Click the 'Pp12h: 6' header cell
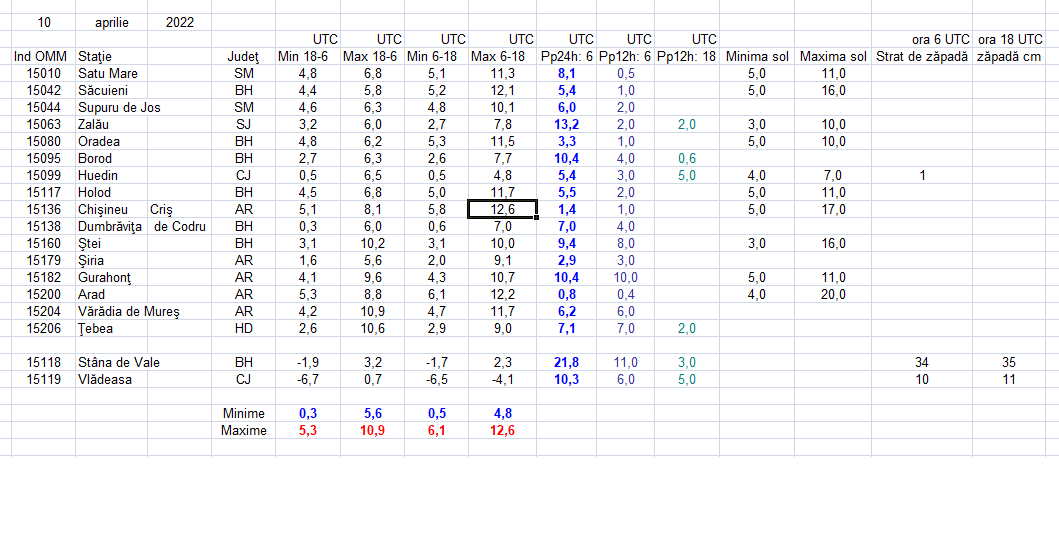Screen dimensions: 1059x540 [x=625, y=57]
